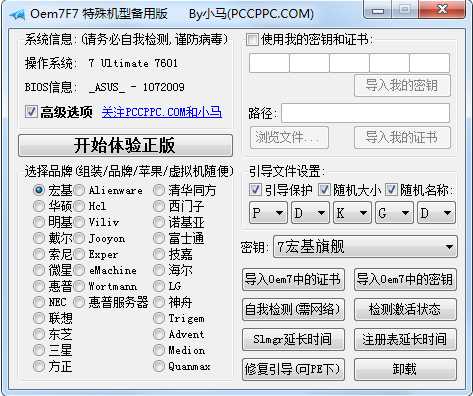
Task: Toggle the 引导保护 checkbox
Action: point(255,190)
